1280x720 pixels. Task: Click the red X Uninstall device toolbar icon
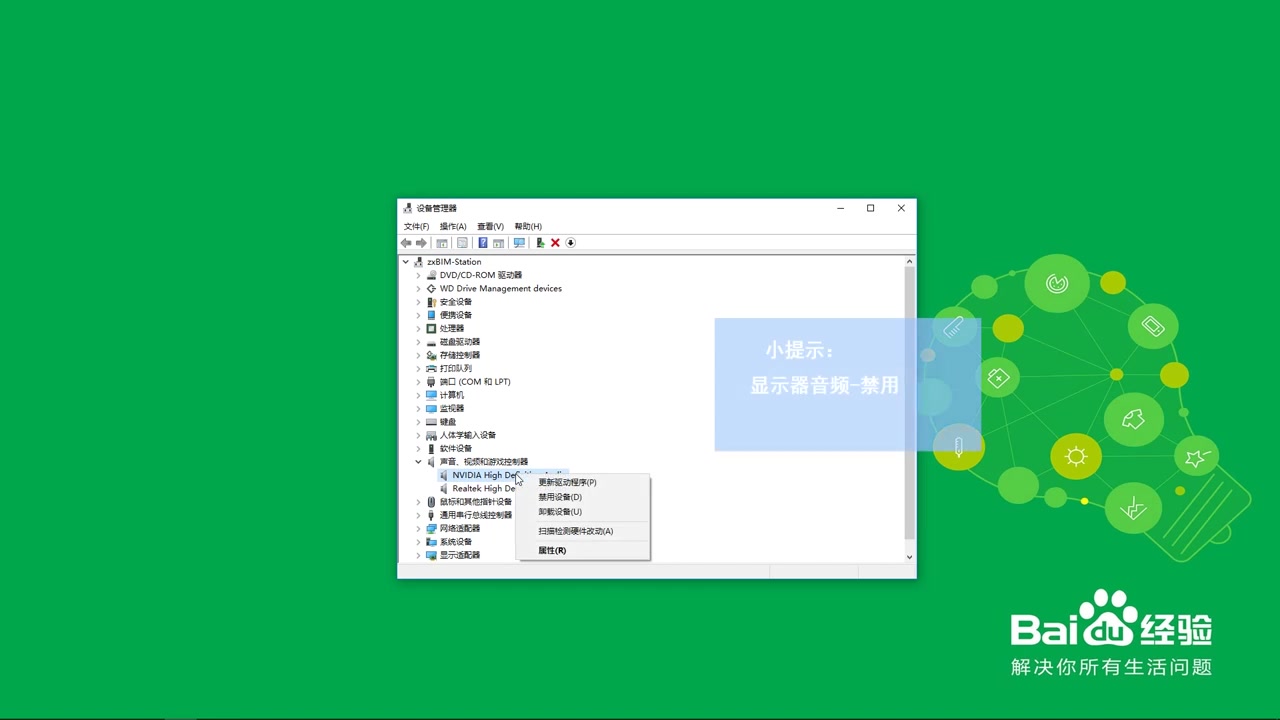[555, 243]
